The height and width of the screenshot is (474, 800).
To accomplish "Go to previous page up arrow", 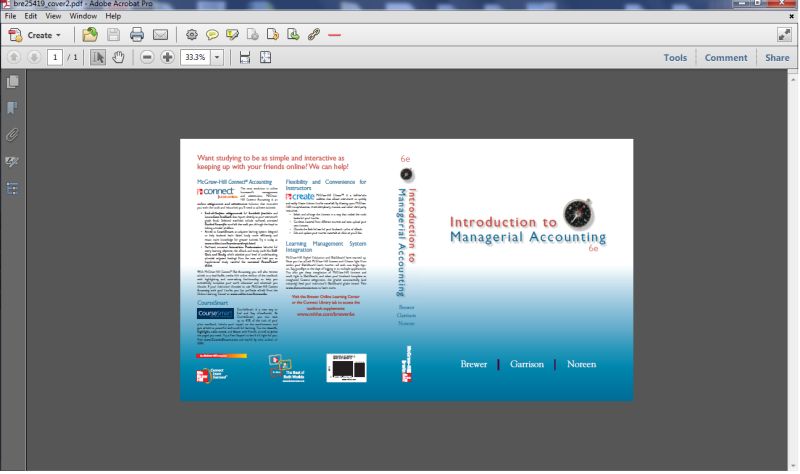I will pos(14,57).
